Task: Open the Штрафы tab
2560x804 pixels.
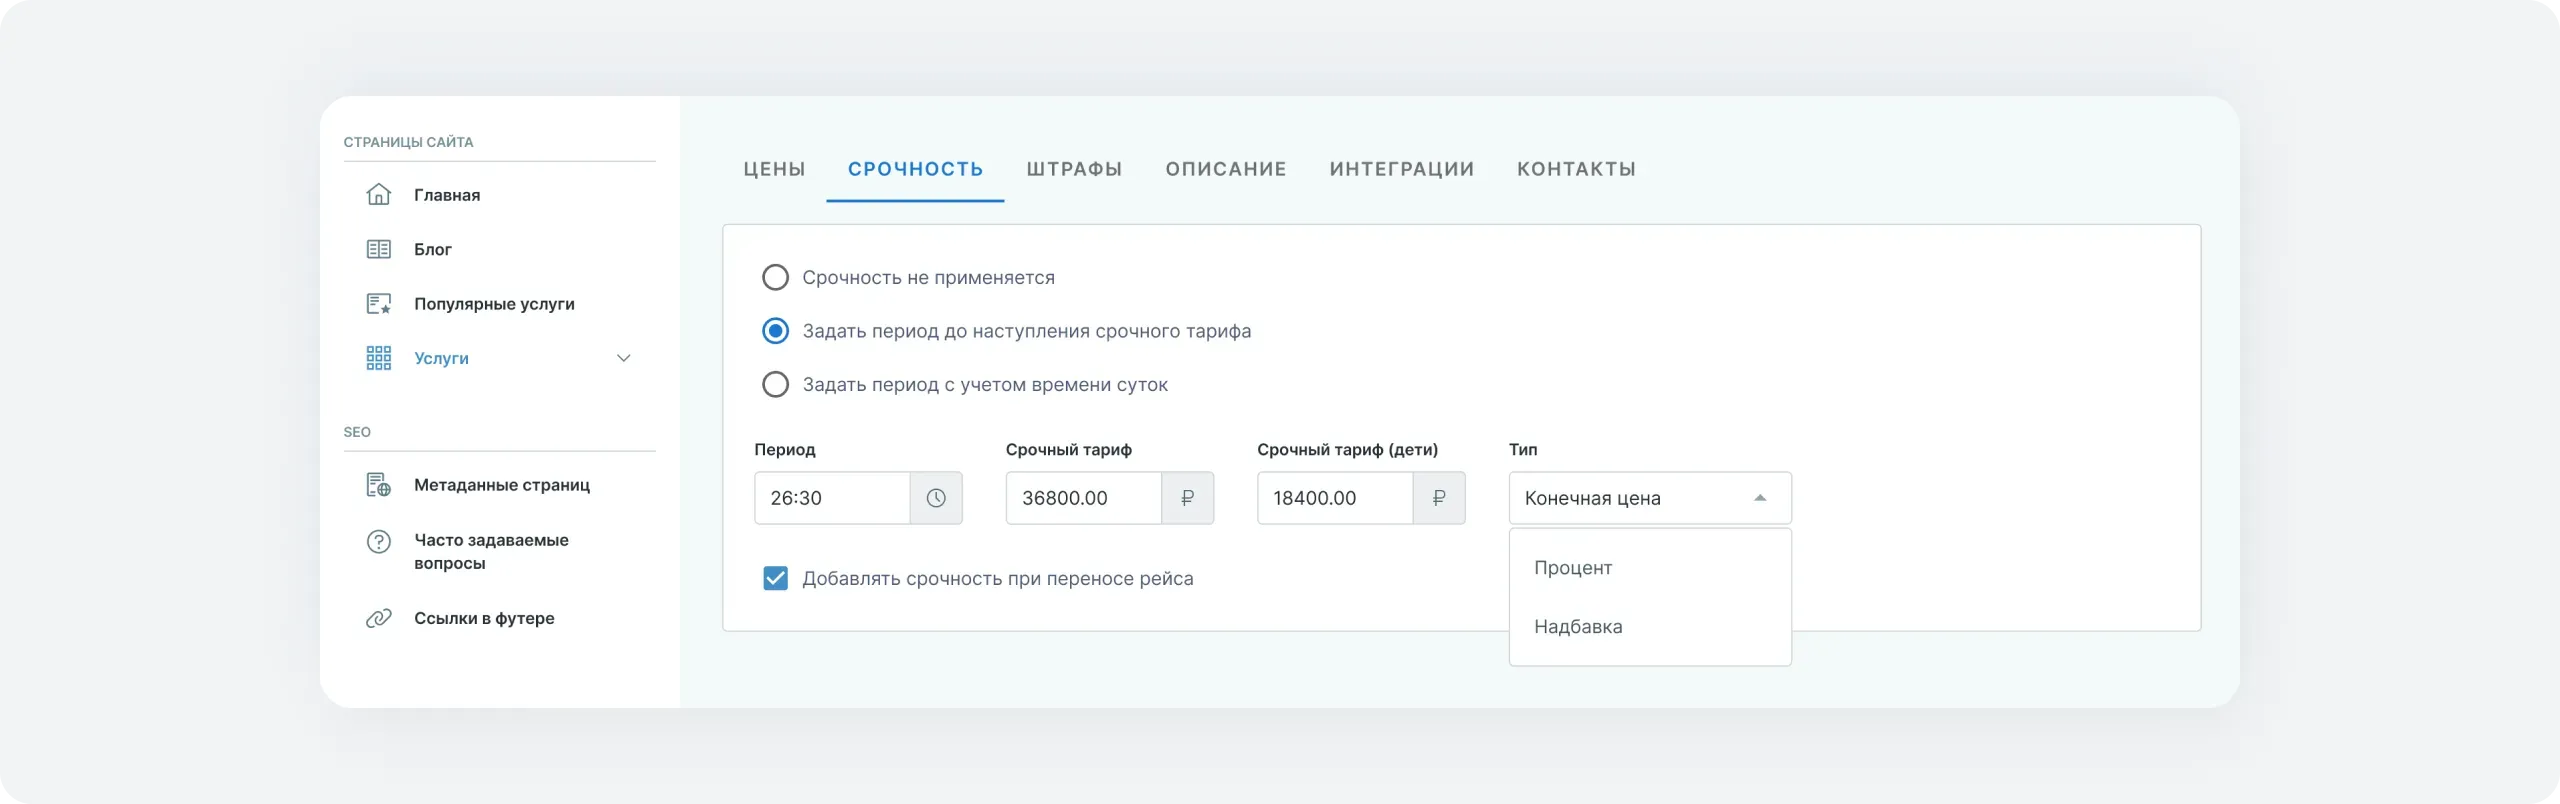Action: [1074, 169]
